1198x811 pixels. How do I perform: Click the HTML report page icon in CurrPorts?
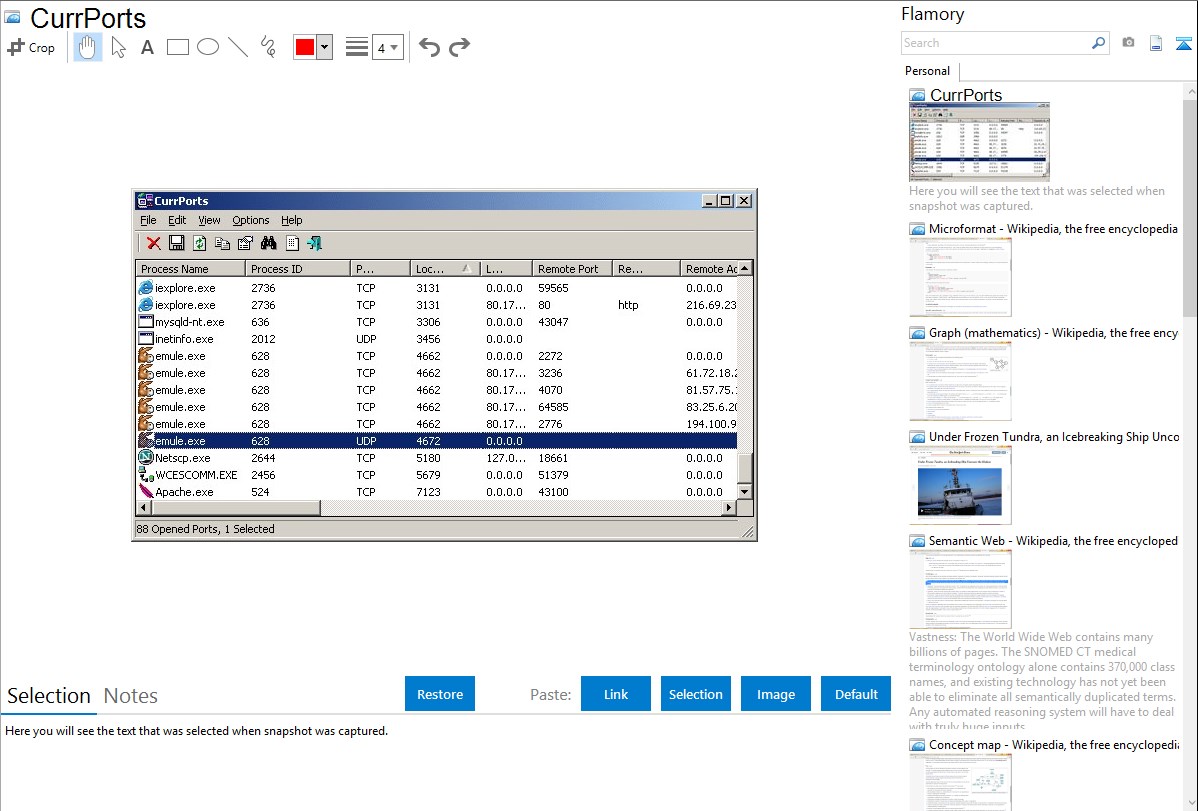pos(292,243)
